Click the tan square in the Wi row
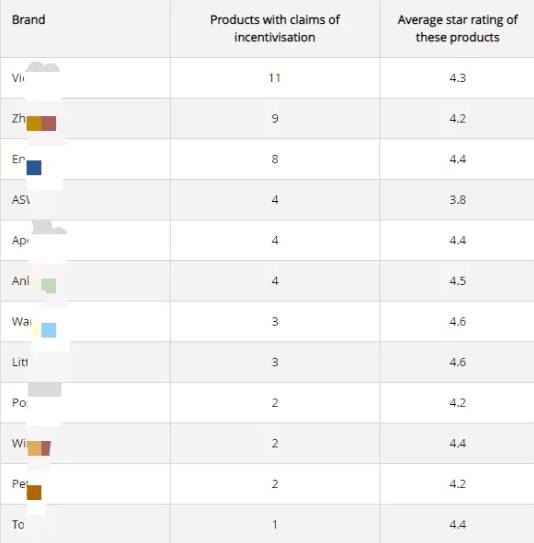 pyautogui.click(x=34, y=448)
